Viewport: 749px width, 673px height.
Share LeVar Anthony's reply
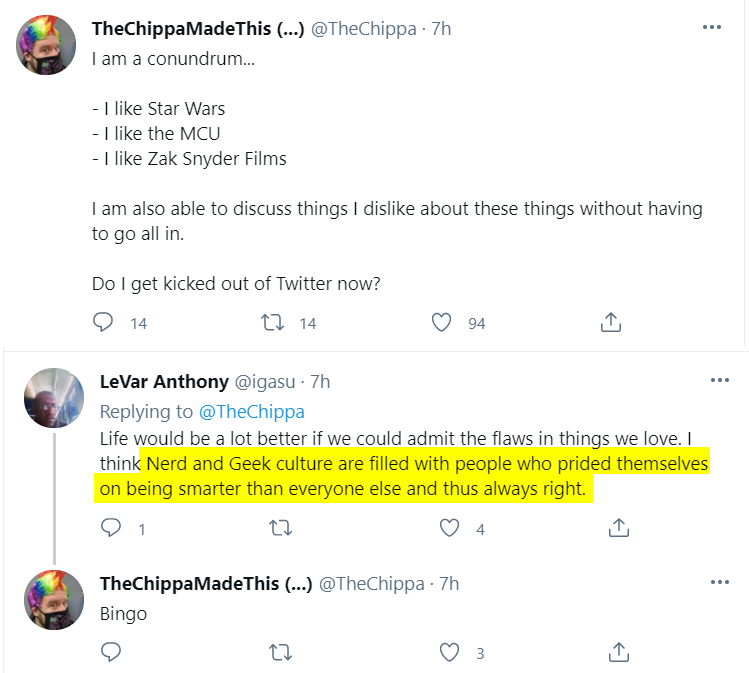pyautogui.click(x=619, y=528)
